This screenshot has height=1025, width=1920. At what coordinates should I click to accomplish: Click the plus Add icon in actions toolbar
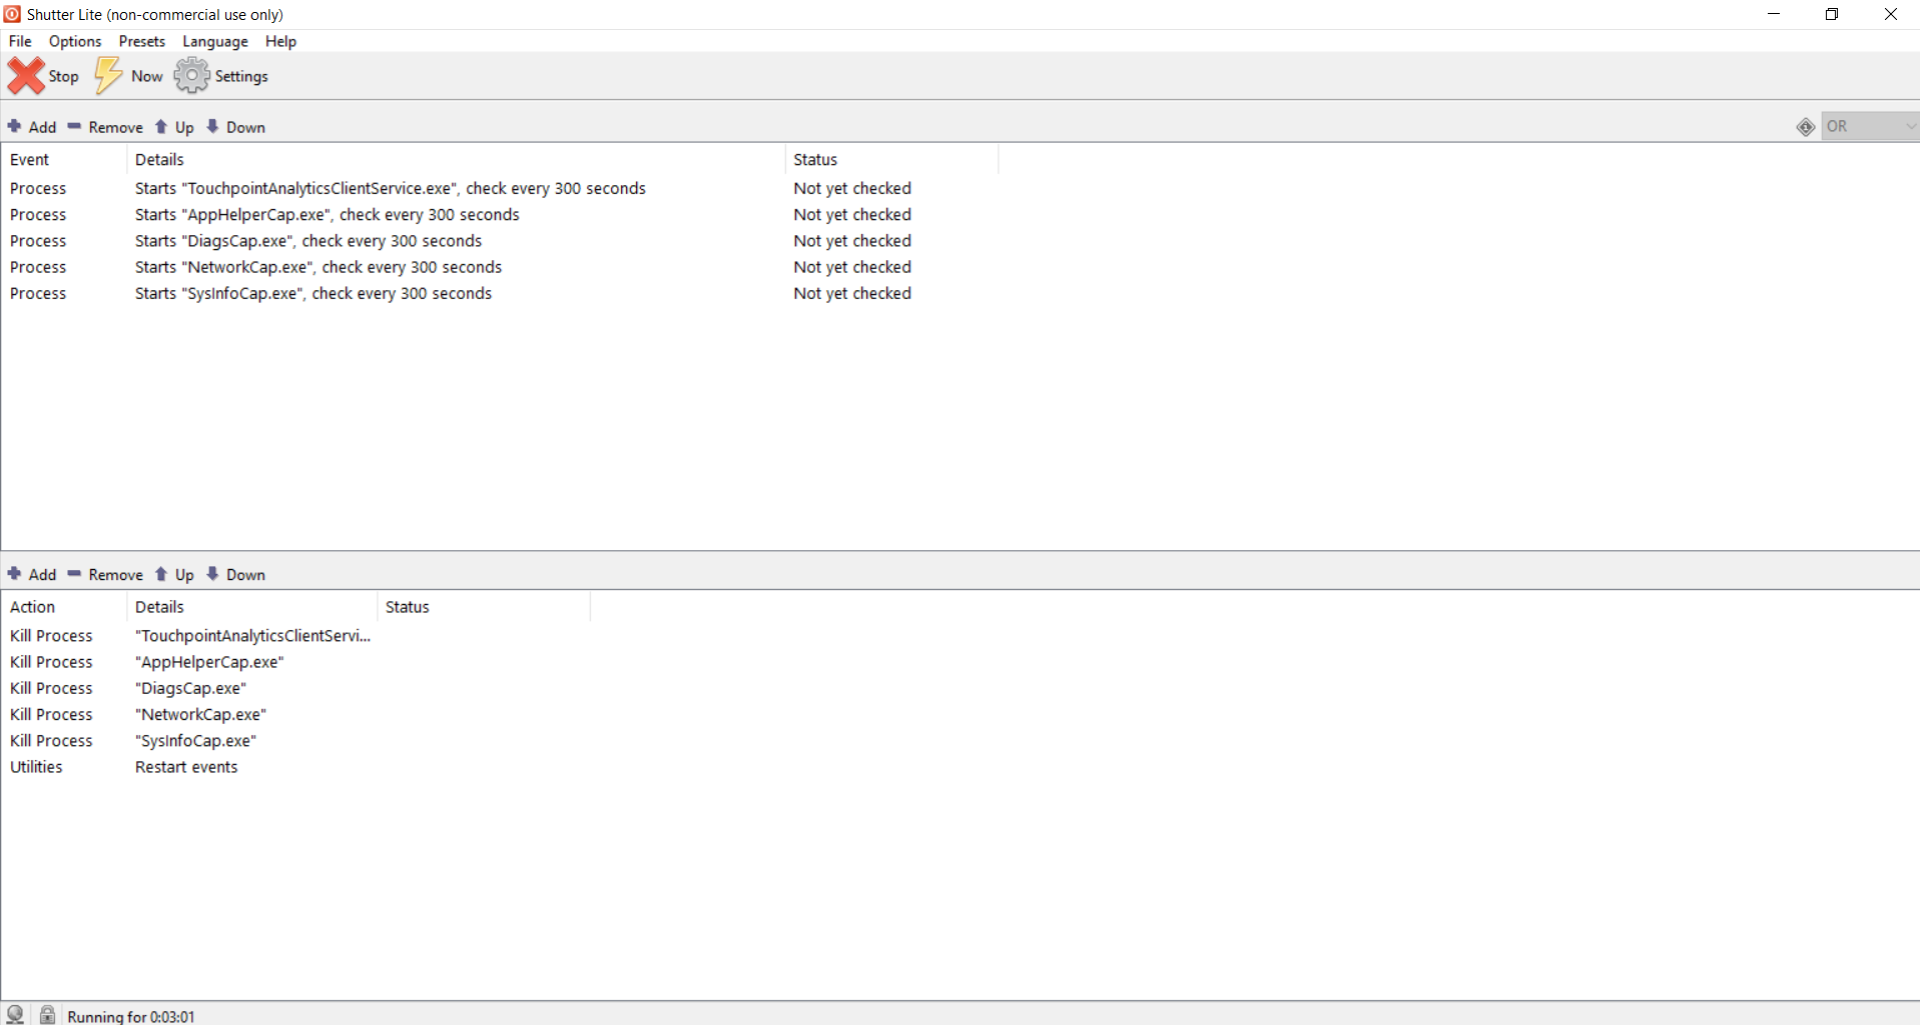tap(14, 574)
